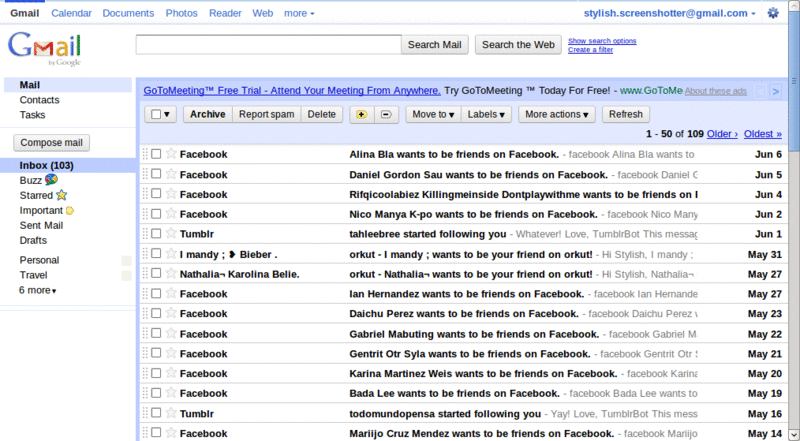Star the Karina Martinez Weis email

pos(171,373)
